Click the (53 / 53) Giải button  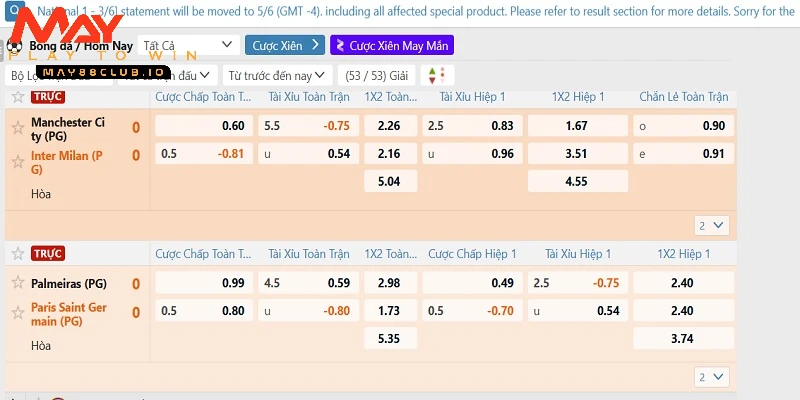(376, 75)
